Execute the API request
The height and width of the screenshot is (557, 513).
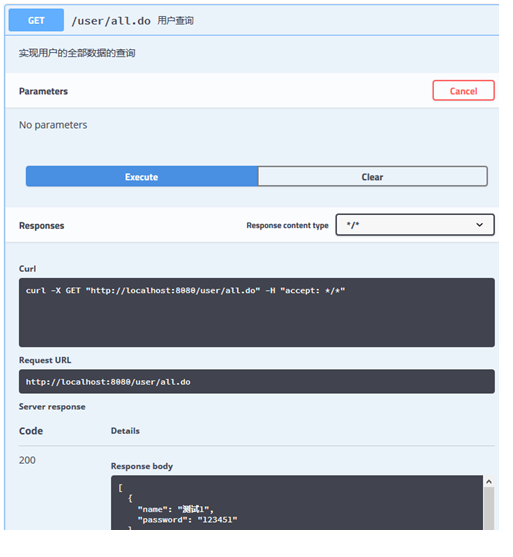[142, 177]
